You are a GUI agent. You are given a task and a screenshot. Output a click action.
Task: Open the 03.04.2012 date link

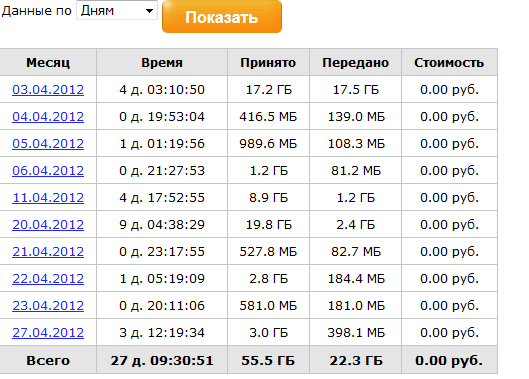click(48, 89)
